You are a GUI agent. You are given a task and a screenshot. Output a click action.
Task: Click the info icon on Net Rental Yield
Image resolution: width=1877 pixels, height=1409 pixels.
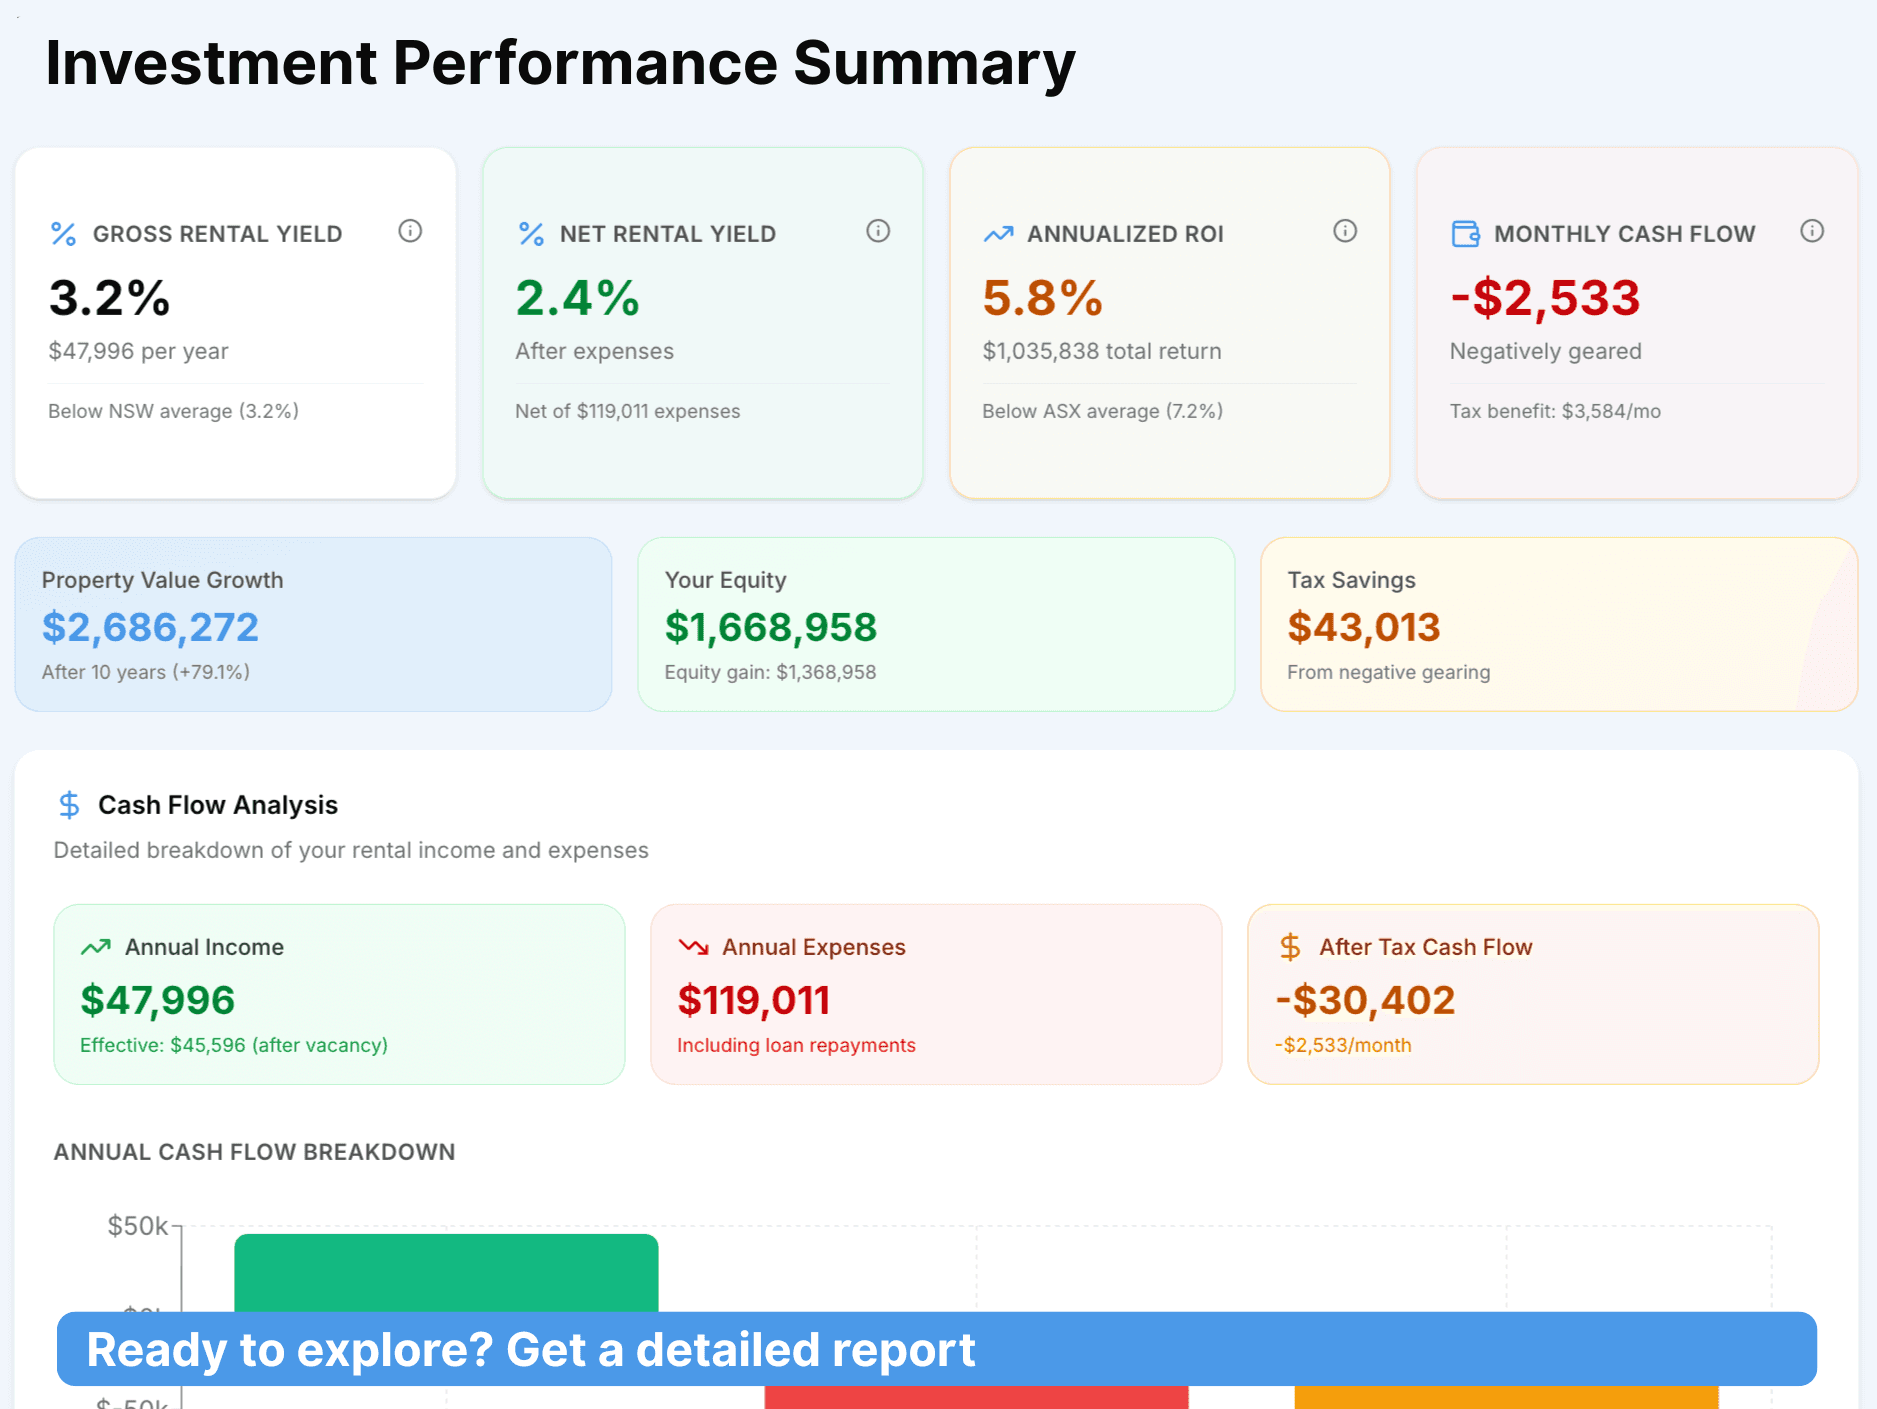click(x=878, y=231)
